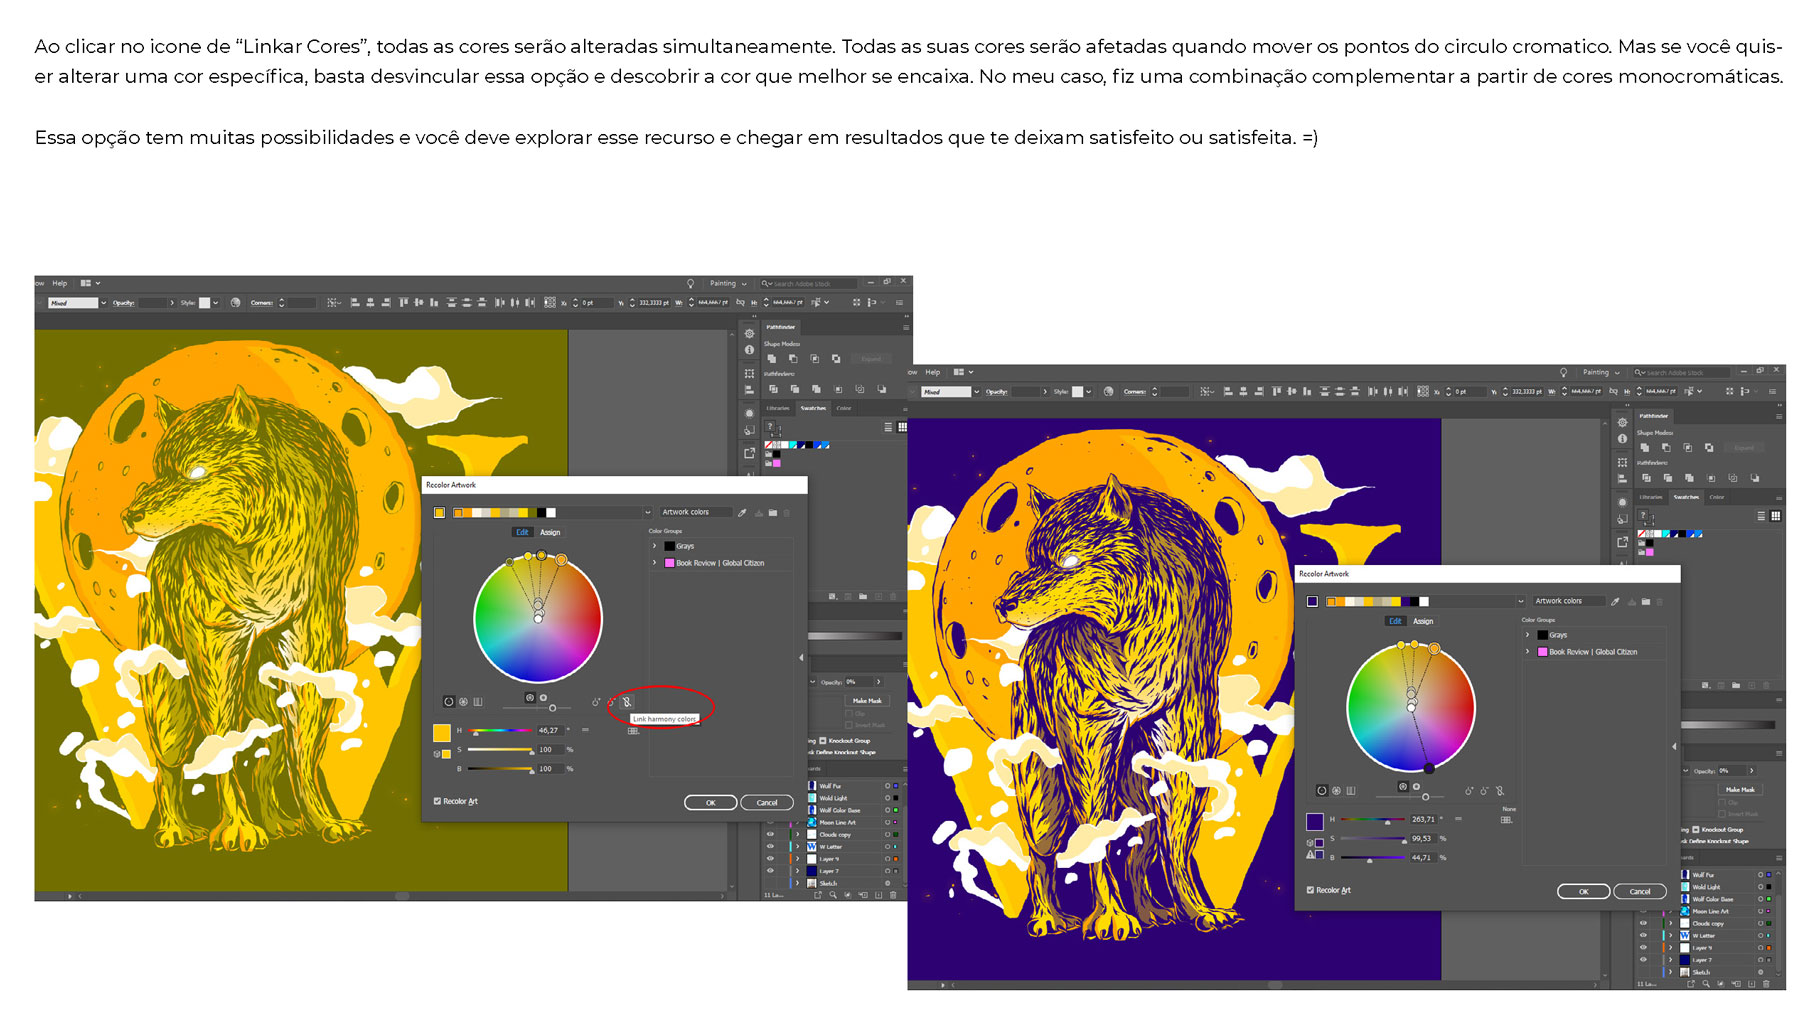This screenshot has height=1024, width=1820.
Task: Click horizontal align left icon in purple-artwork control bar
Action: (1228, 391)
